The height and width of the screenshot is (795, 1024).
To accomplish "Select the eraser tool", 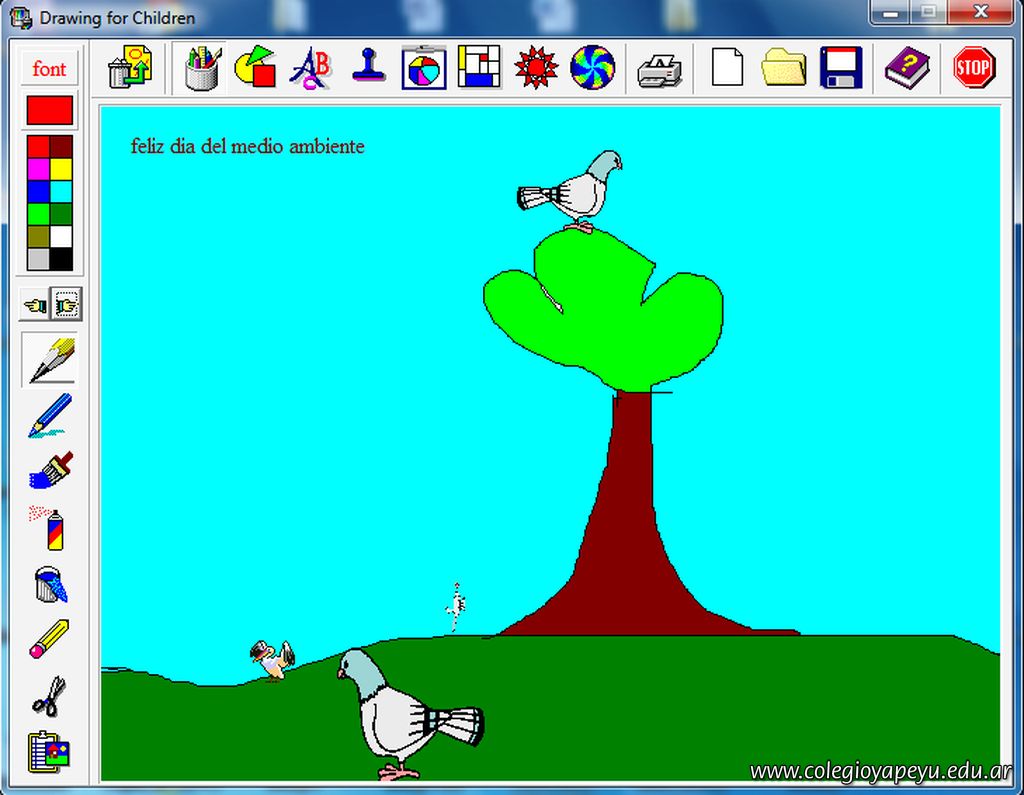I will click(x=50, y=639).
